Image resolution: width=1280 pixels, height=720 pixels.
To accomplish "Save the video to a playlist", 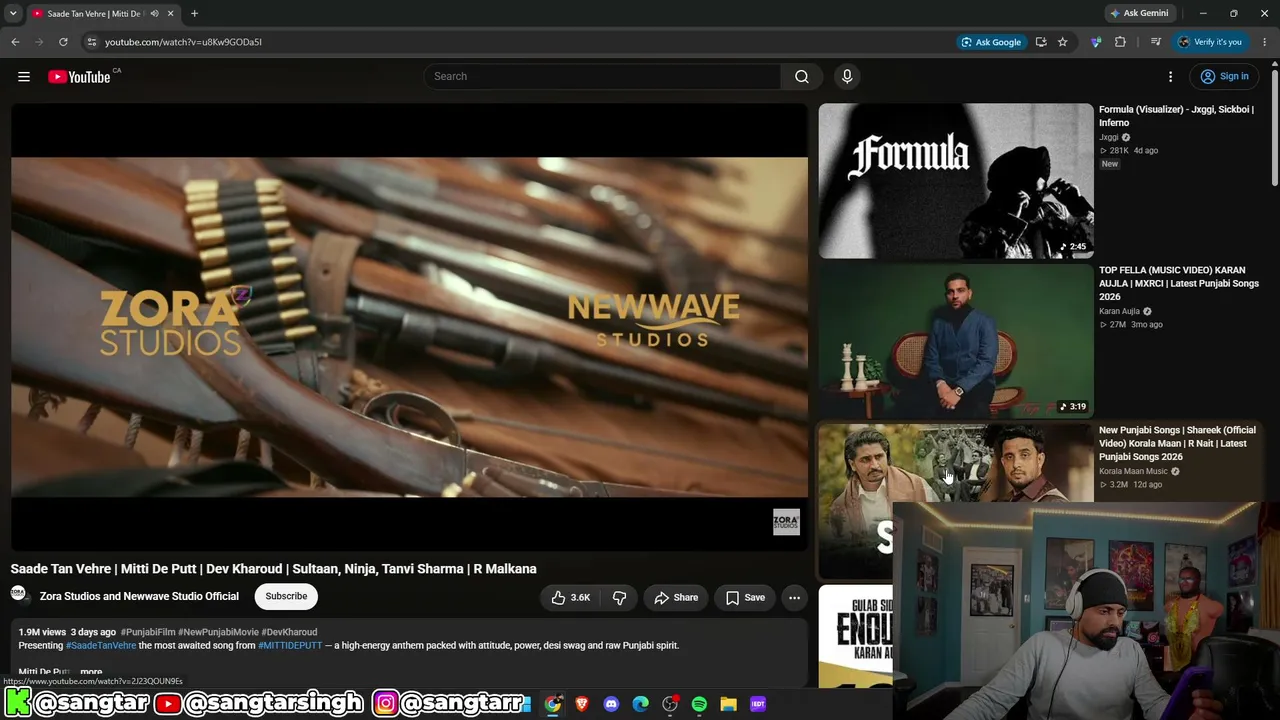I will point(745,598).
